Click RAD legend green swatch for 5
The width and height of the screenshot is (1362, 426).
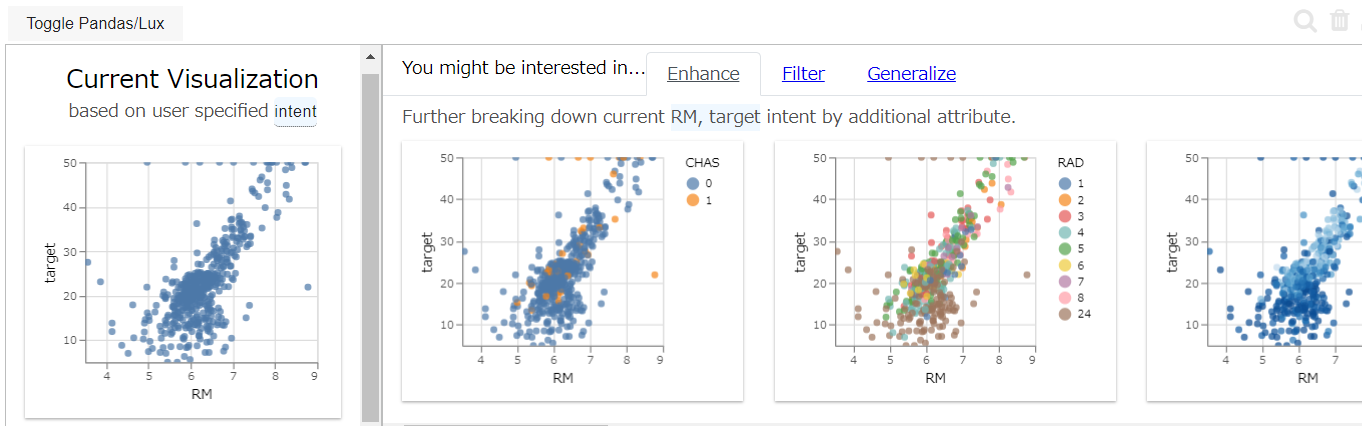coord(1065,249)
